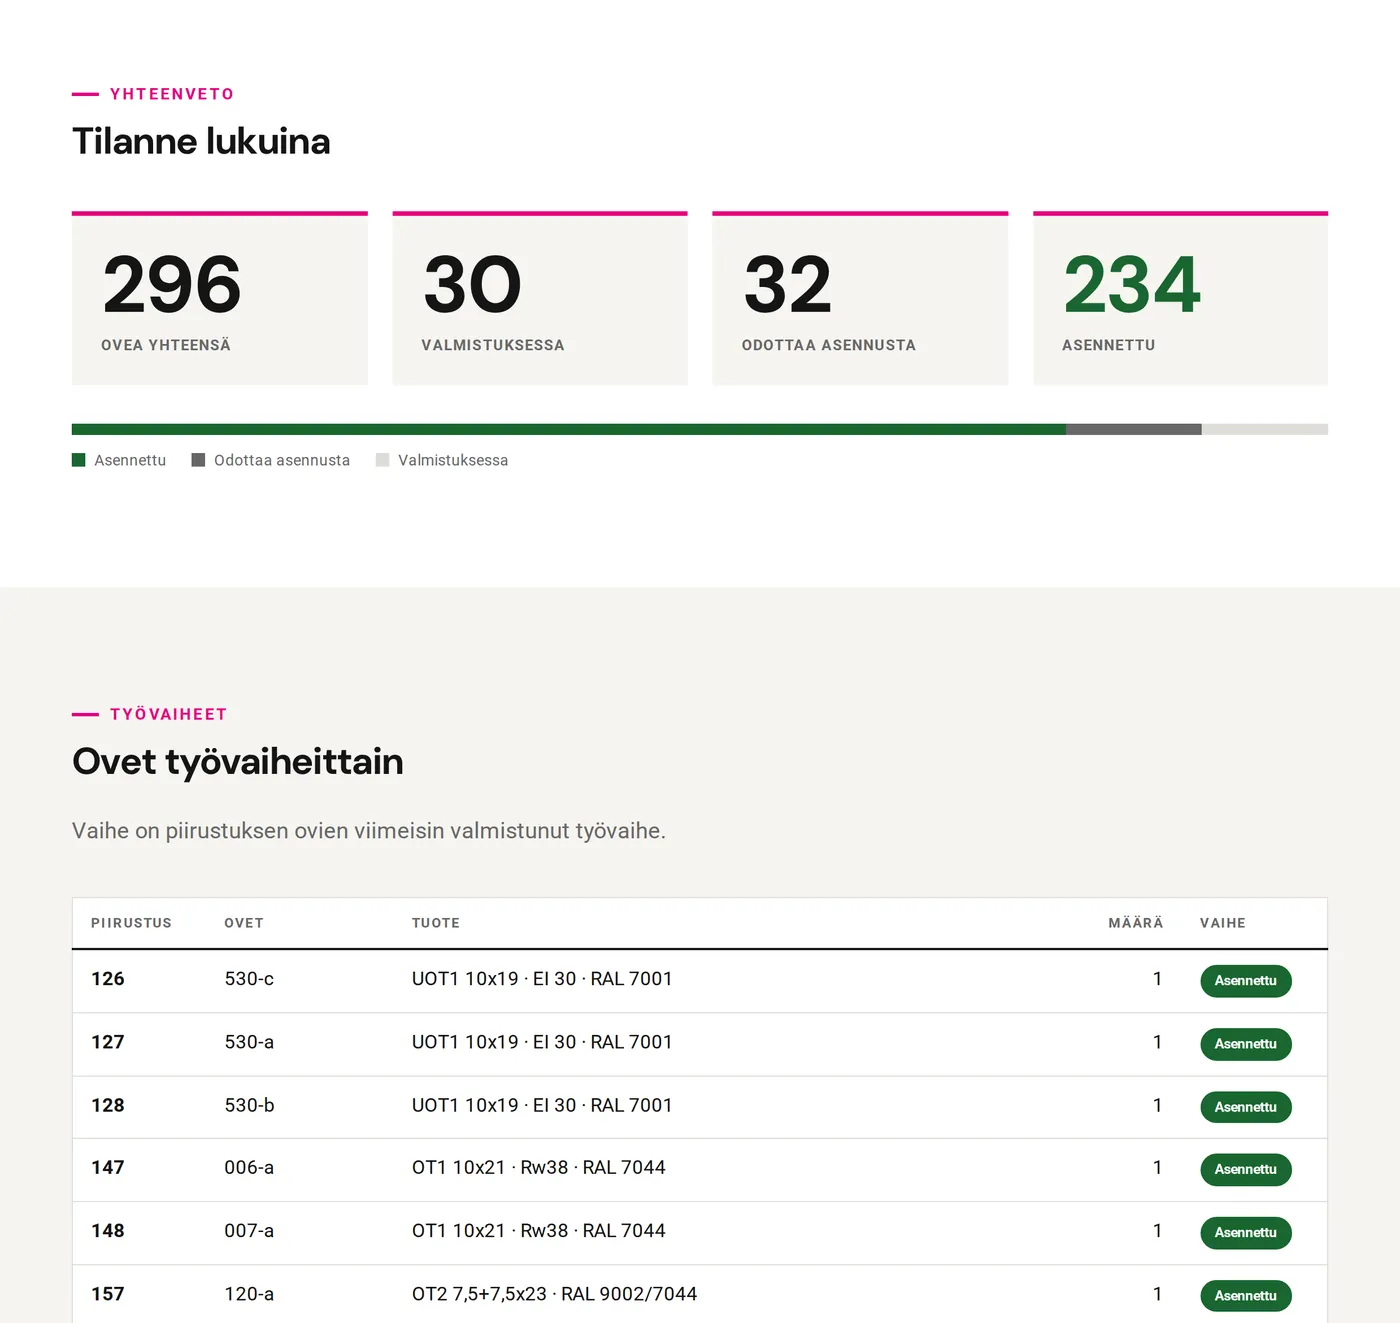1400x1323 pixels.
Task: Click door code 007-a
Action: coord(249,1231)
